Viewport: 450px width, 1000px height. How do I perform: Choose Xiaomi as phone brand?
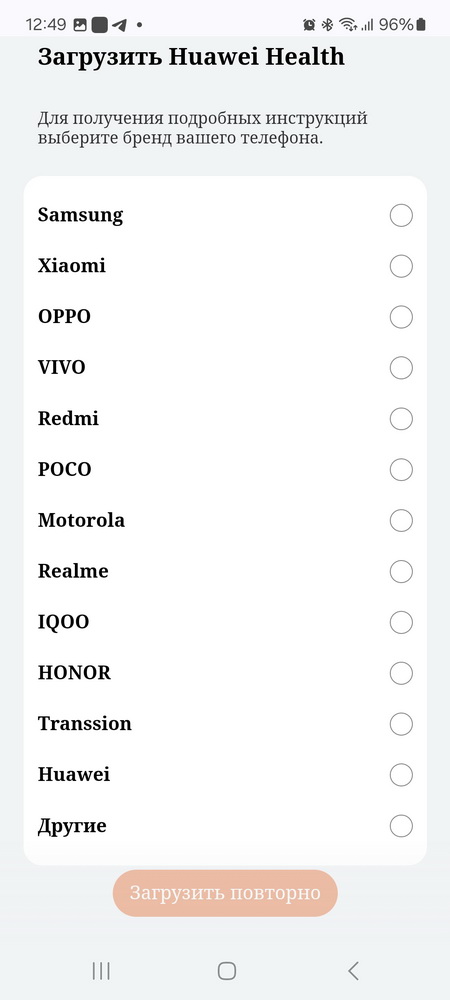pyautogui.click(x=401, y=266)
